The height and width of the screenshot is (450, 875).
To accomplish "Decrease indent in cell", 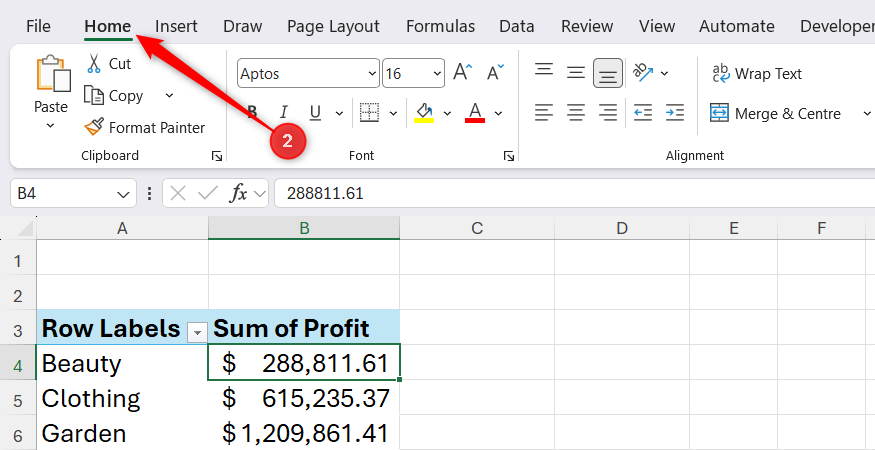I will [643, 113].
